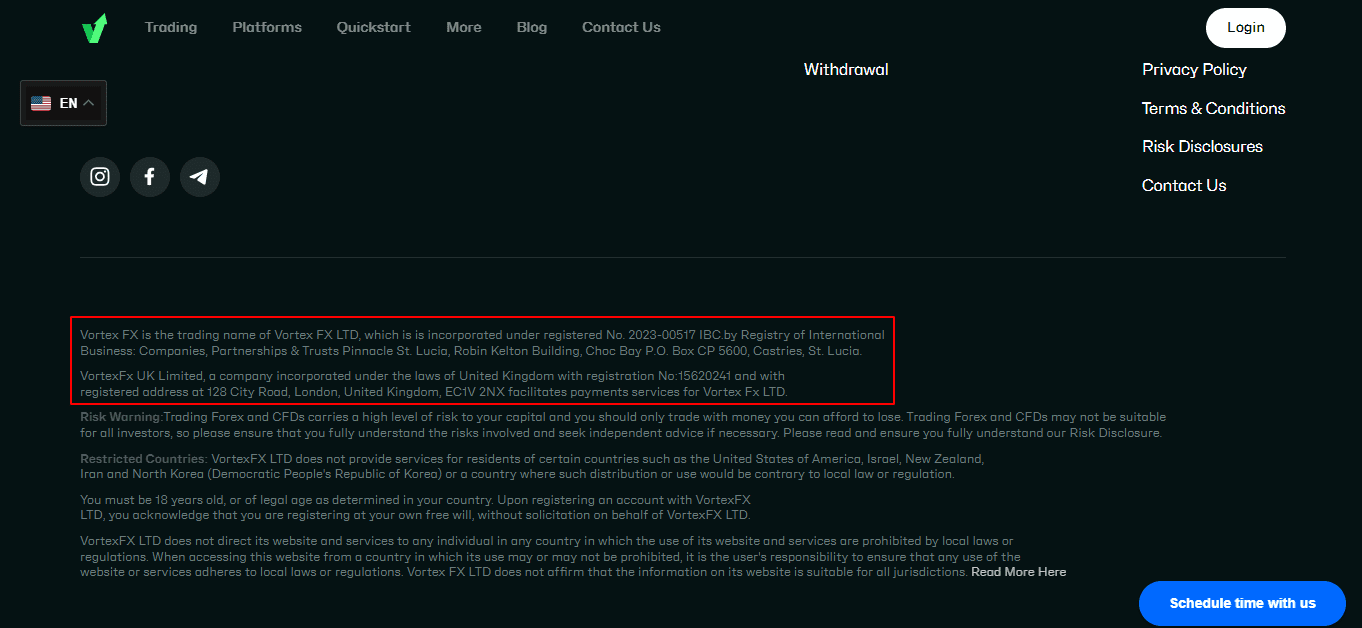1362x628 pixels.
Task: View the Privacy Policy
Action: (x=1194, y=69)
